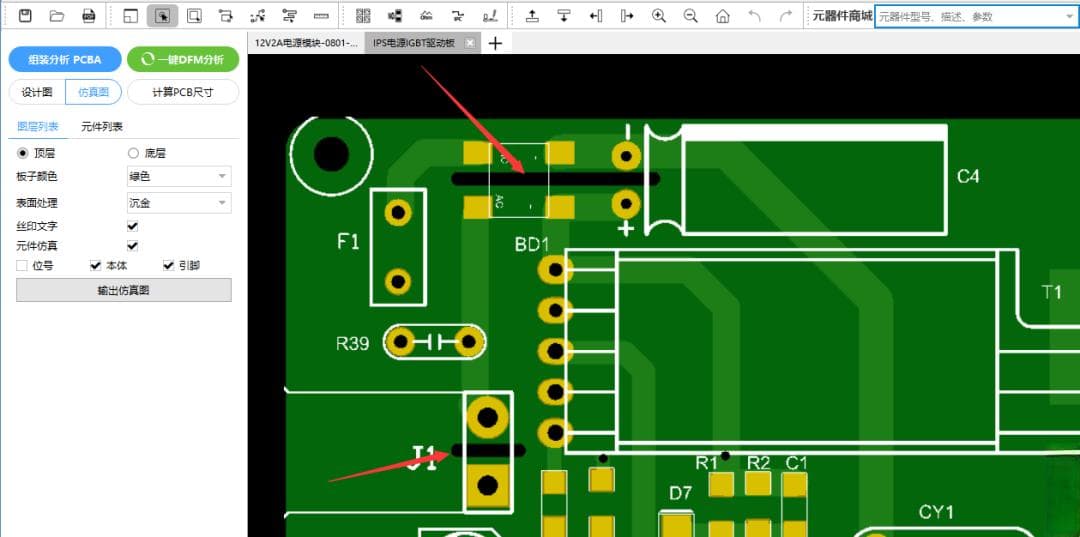This screenshot has width=1080, height=537.
Task: Open the Ohm impedance calculation tool
Action: pos(426,16)
